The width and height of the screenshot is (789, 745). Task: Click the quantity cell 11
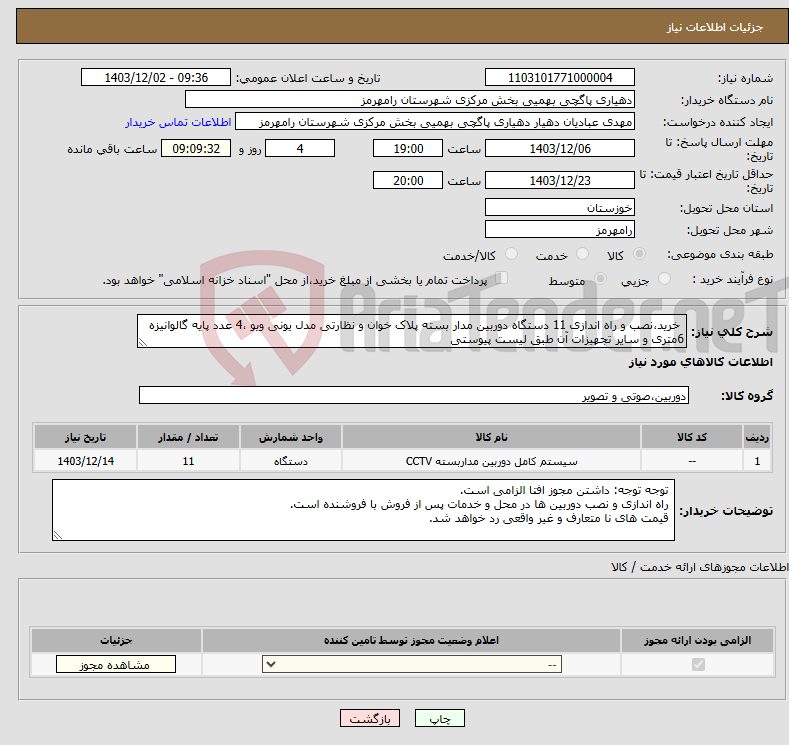(x=188, y=461)
